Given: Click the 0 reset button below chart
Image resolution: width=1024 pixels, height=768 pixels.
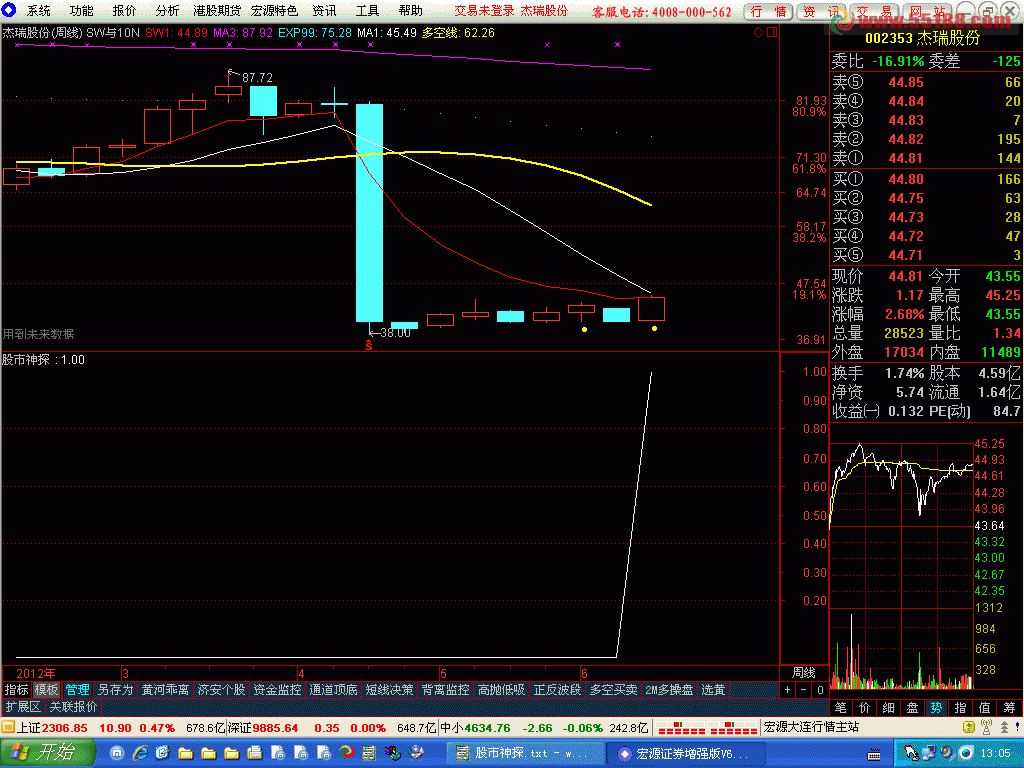Looking at the screenshot, I should (820, 690).
